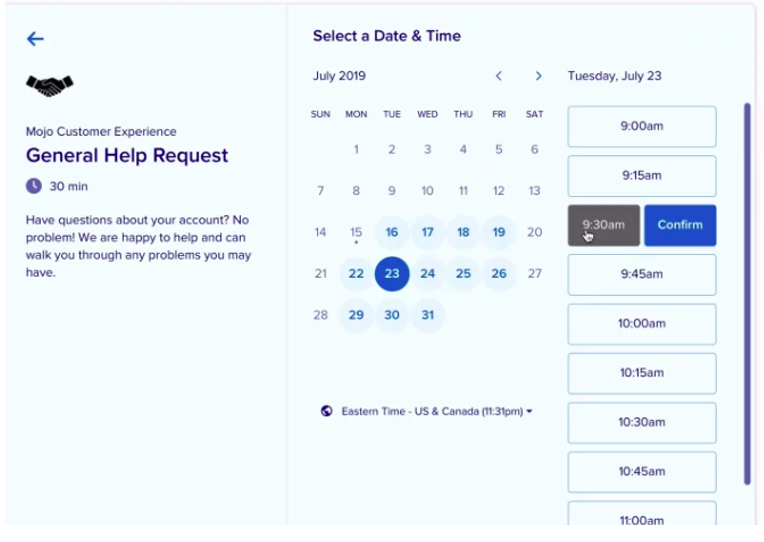
Task: Pick the 9:45am time slot
Action: pos(642,275)
